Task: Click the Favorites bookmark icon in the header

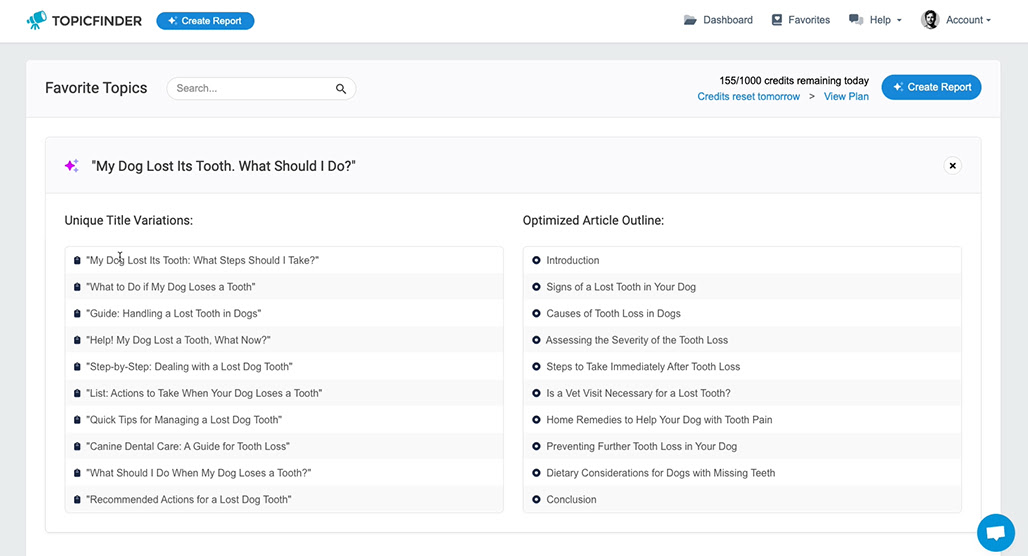Action: (x=777, y=20)
